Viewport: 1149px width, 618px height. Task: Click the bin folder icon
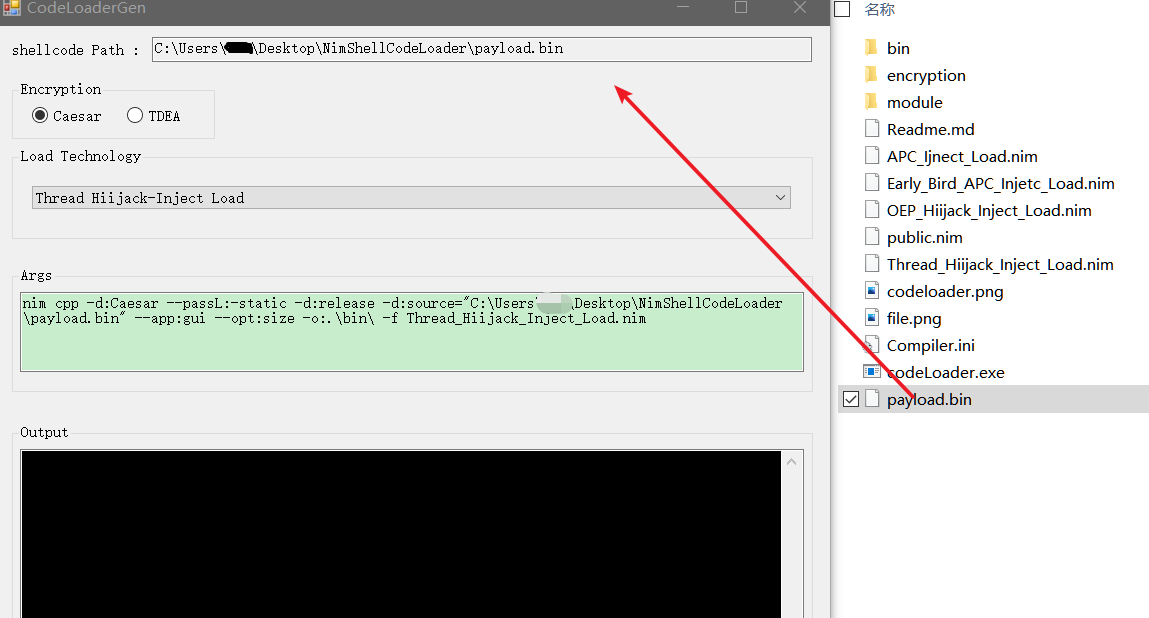[x=871, y=48]
